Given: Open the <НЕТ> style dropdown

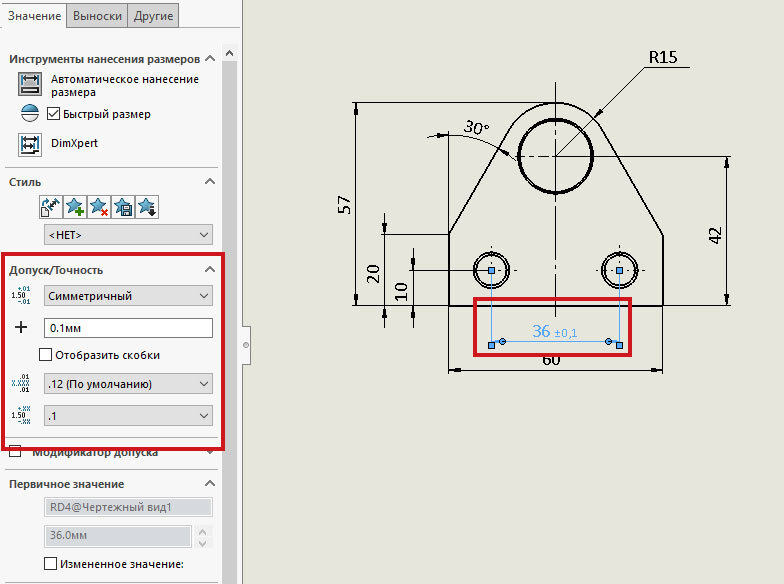Looking at the screenshot, I should pyautogui.click(x=128, y=234).
